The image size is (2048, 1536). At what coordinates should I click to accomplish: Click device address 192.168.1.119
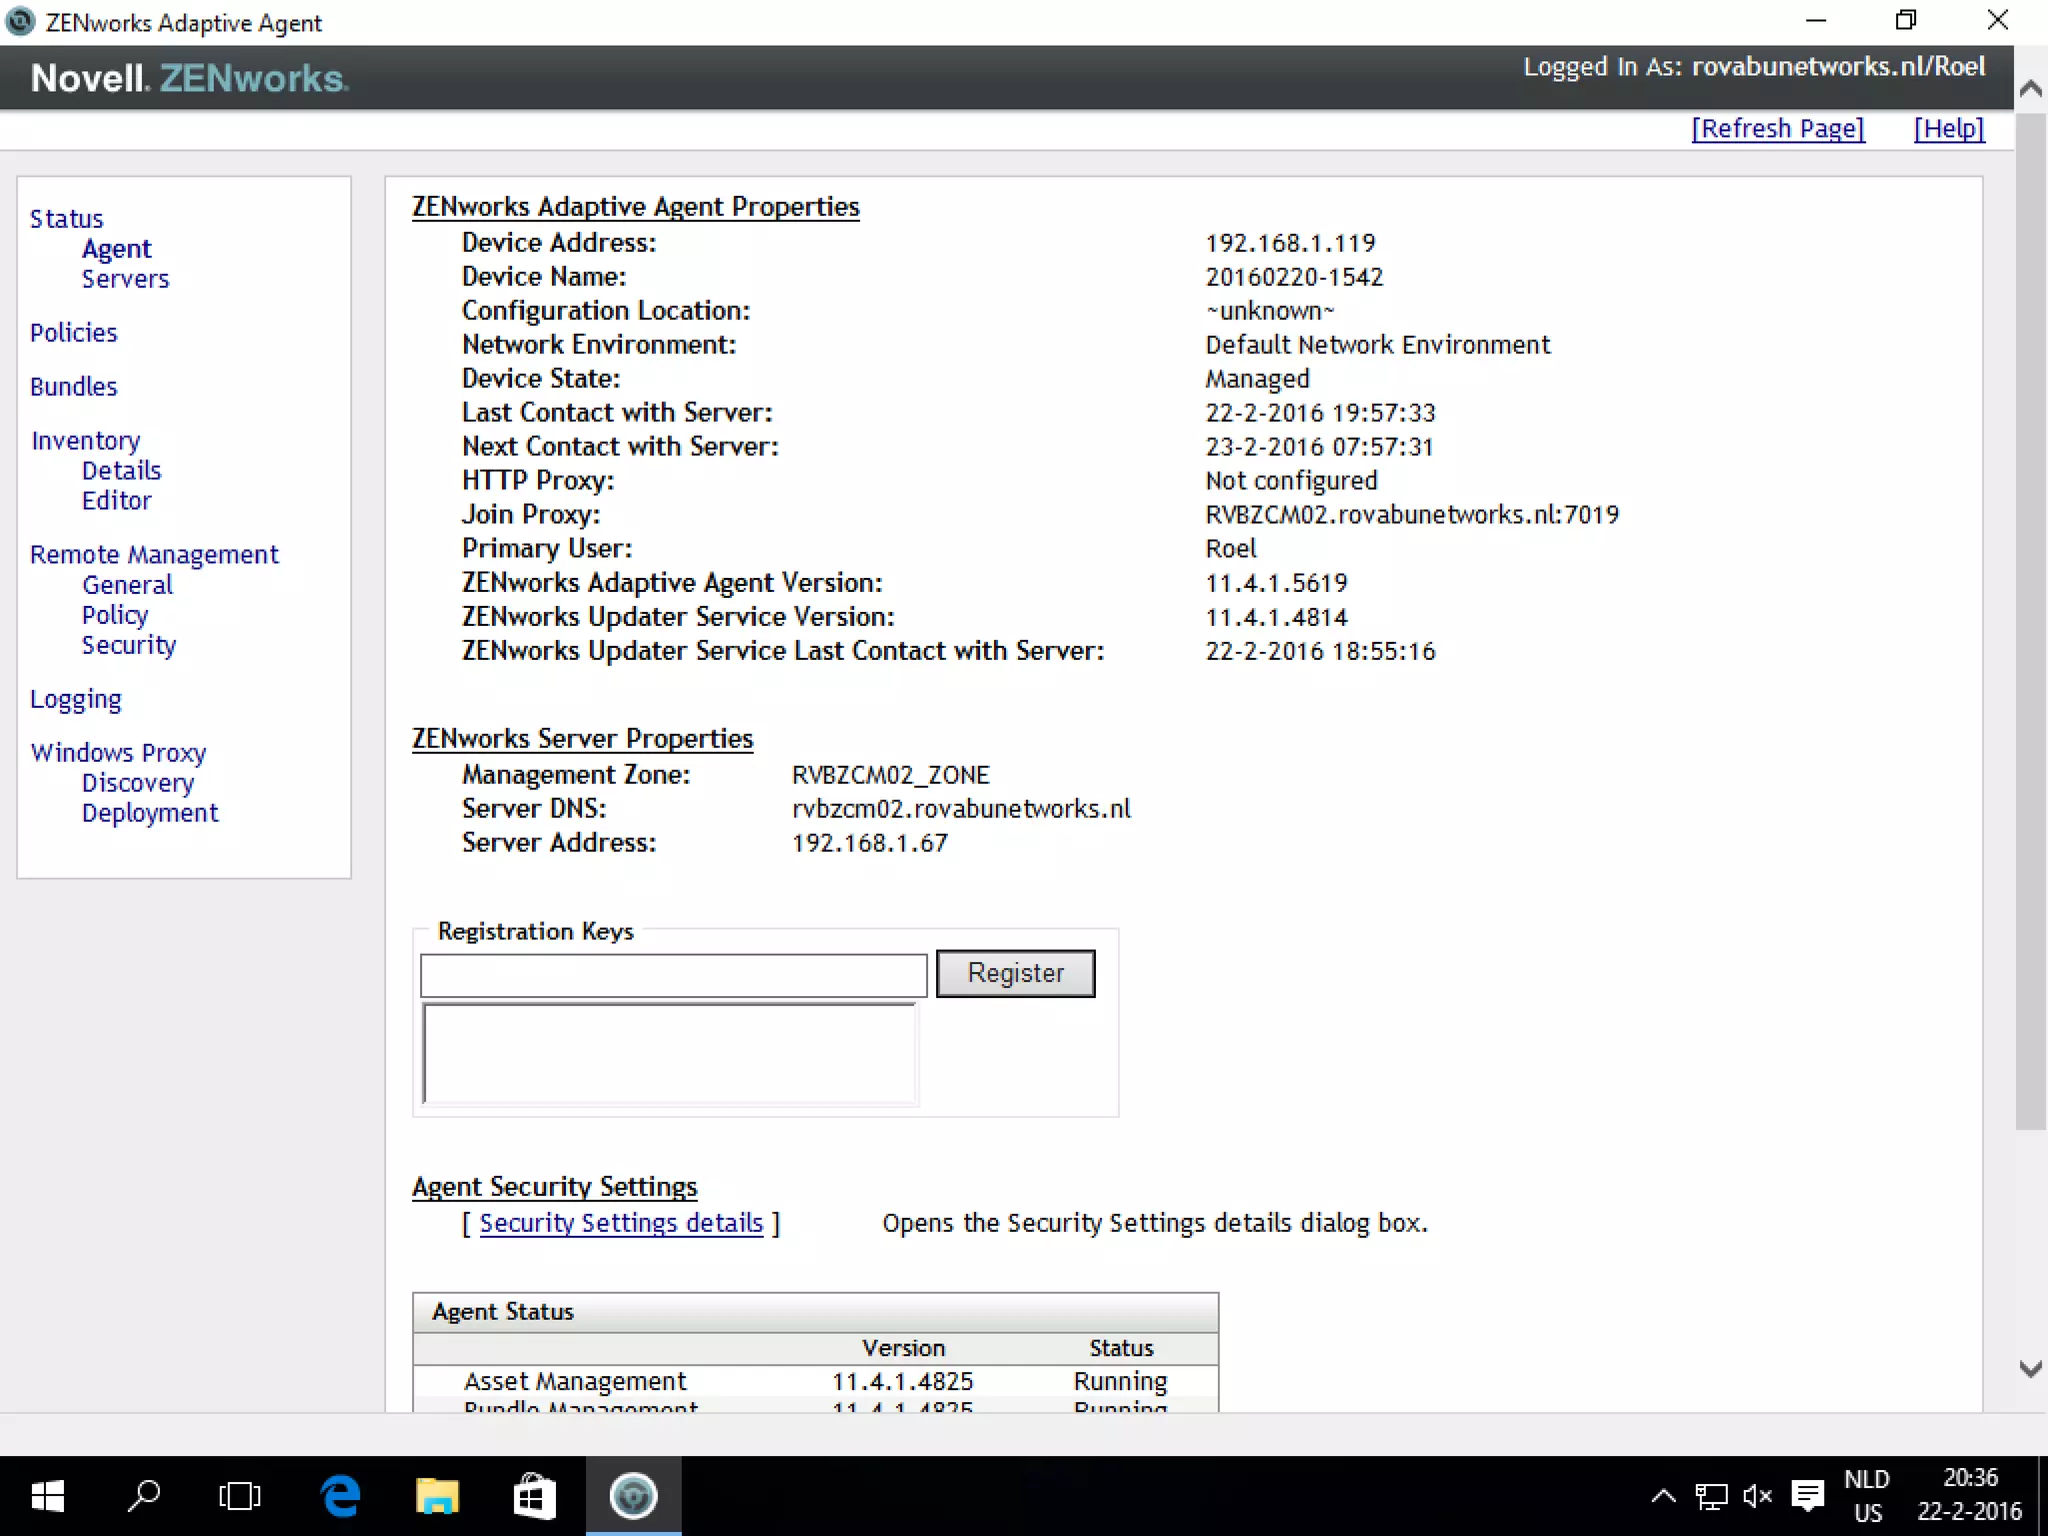tap(1290, 243)
